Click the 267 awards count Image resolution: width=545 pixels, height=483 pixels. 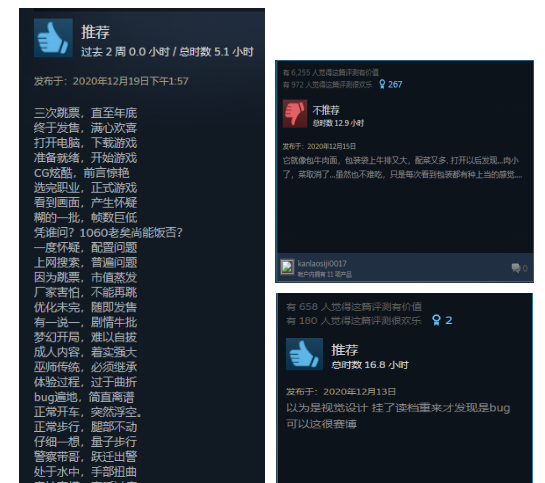coord(395,84)
